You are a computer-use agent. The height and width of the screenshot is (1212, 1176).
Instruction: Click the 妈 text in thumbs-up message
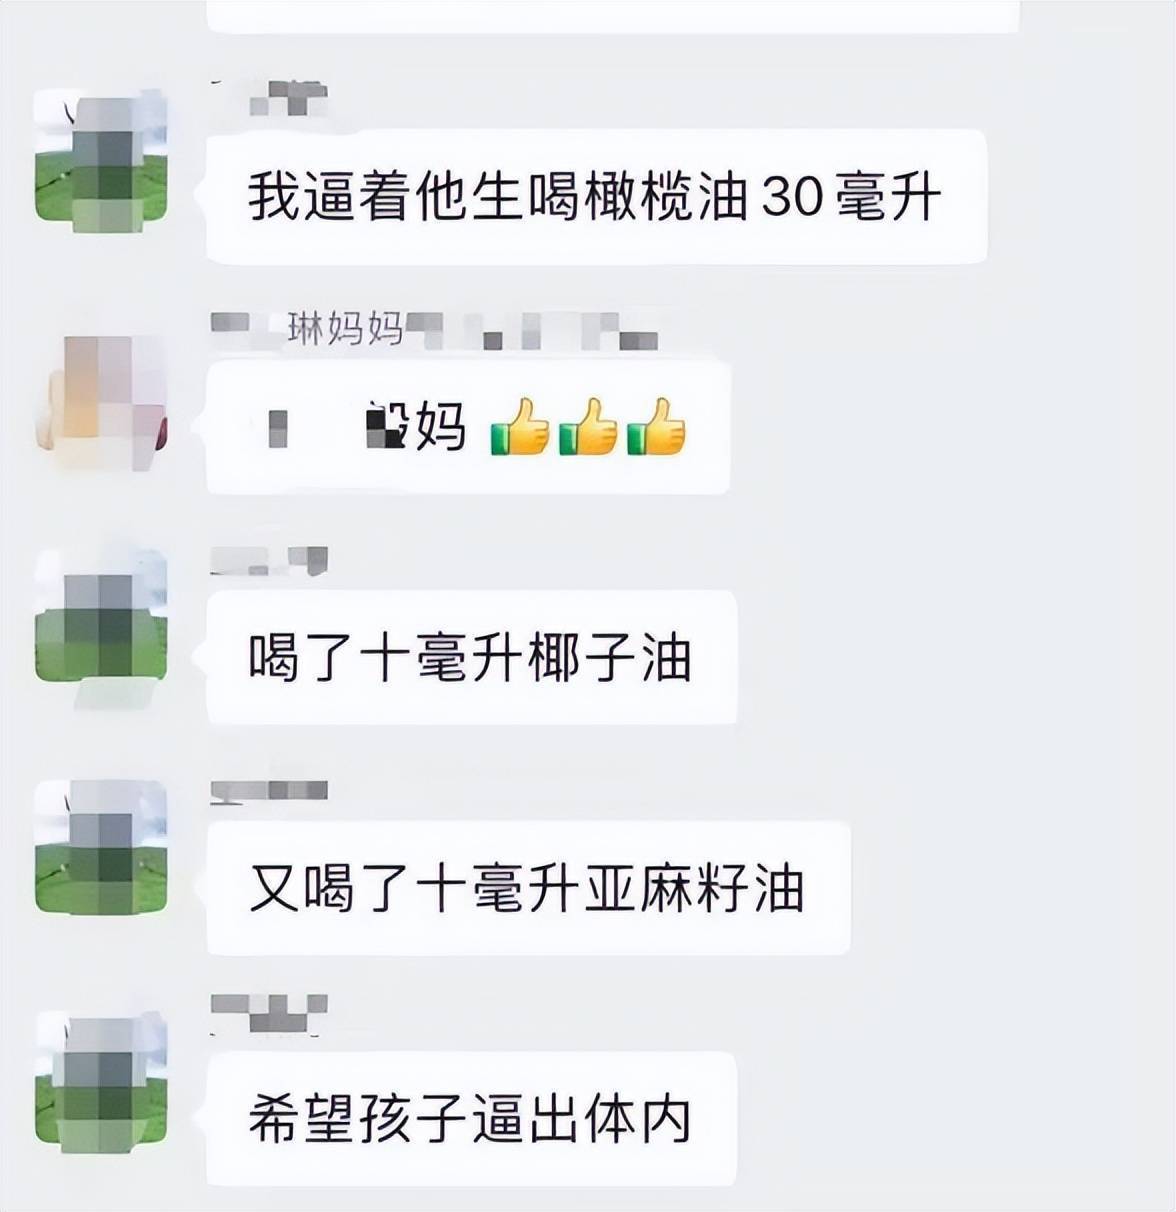(440, 427)
